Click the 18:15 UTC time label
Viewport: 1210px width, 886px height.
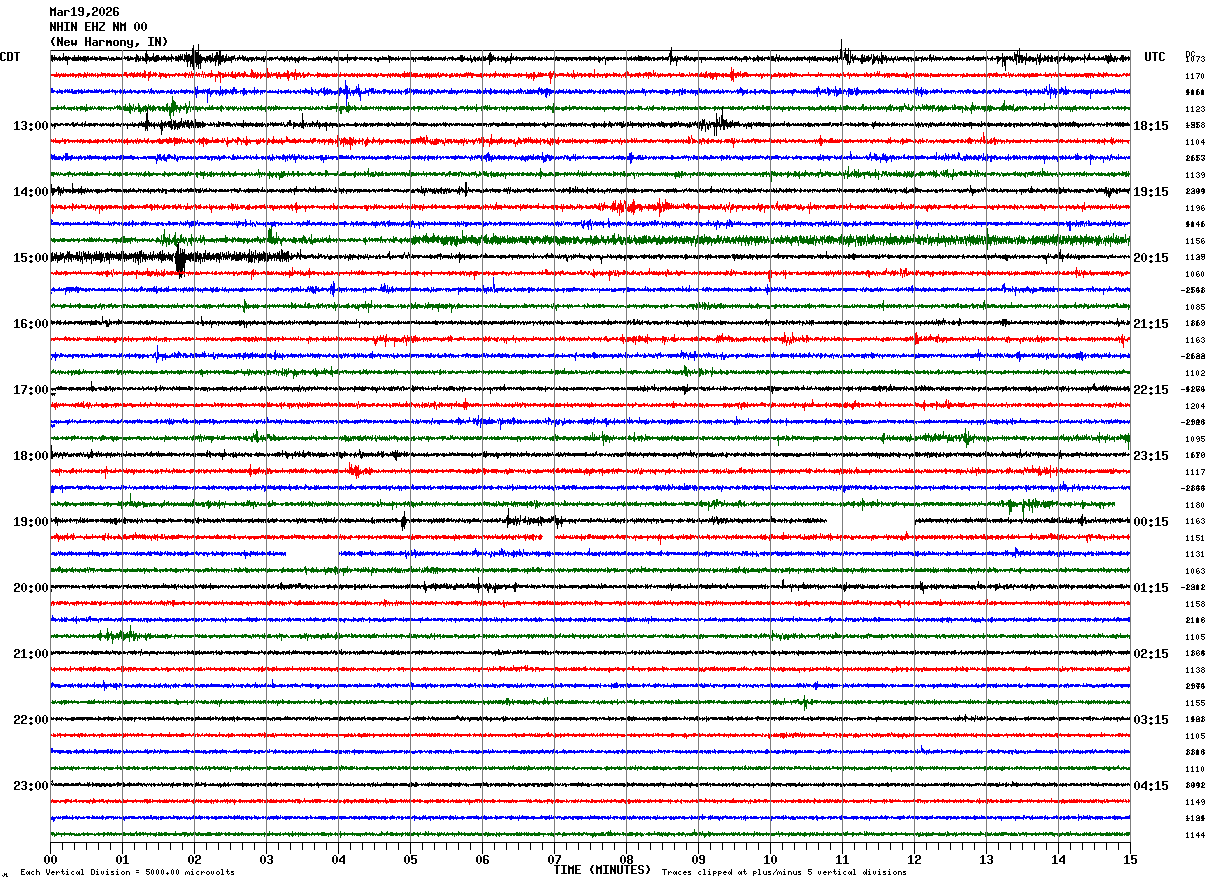[1151, 126]
